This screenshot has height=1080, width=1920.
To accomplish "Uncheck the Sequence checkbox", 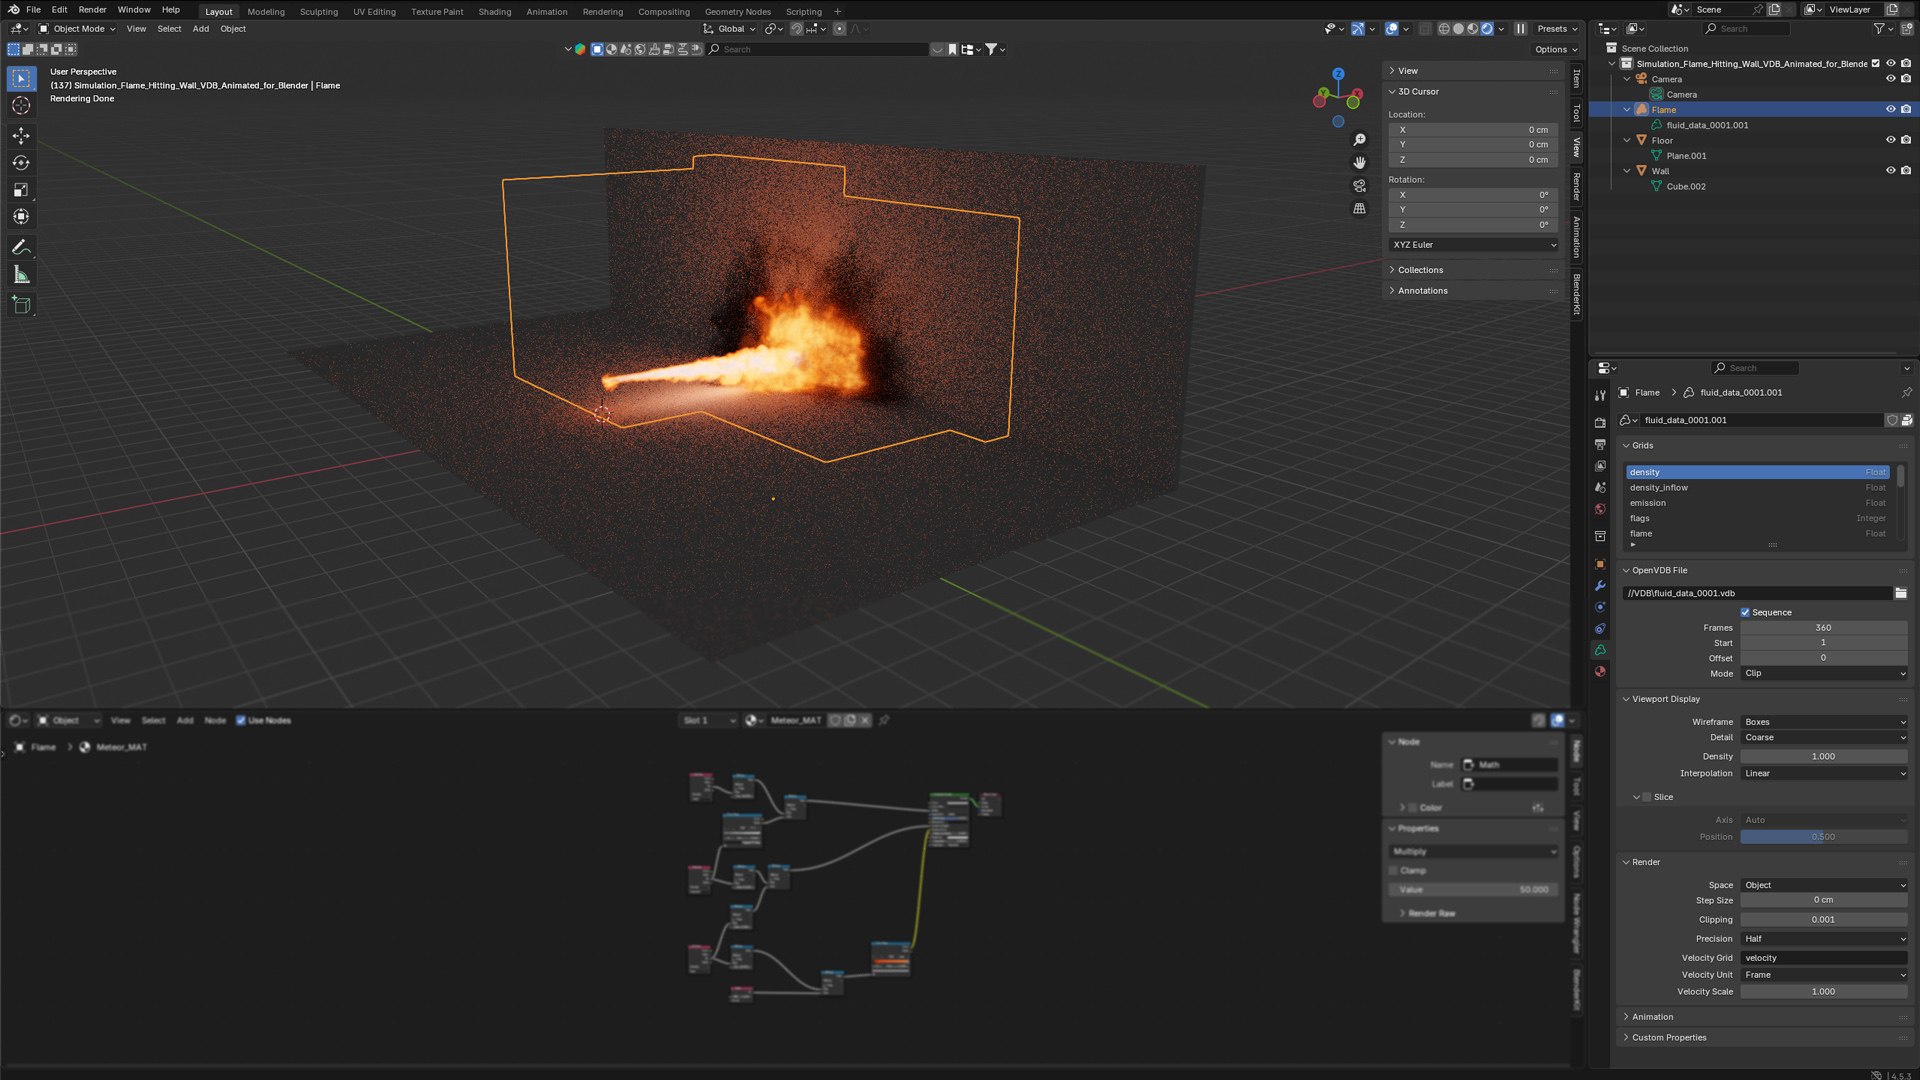I will point(1745,612).
